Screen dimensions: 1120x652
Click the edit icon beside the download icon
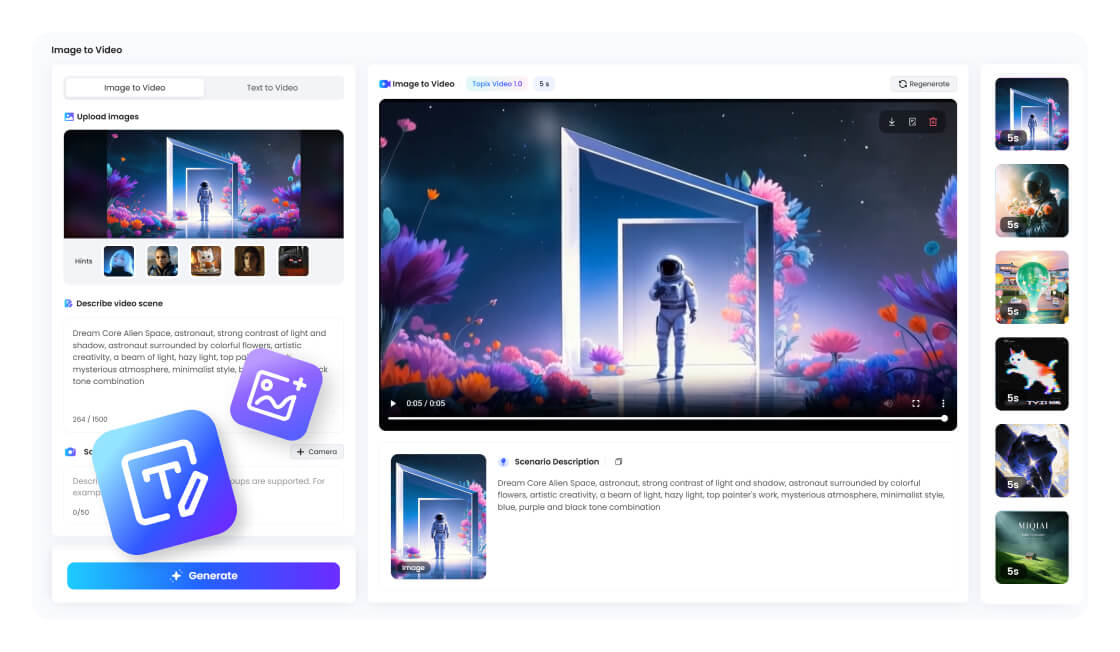coord(912,122)
